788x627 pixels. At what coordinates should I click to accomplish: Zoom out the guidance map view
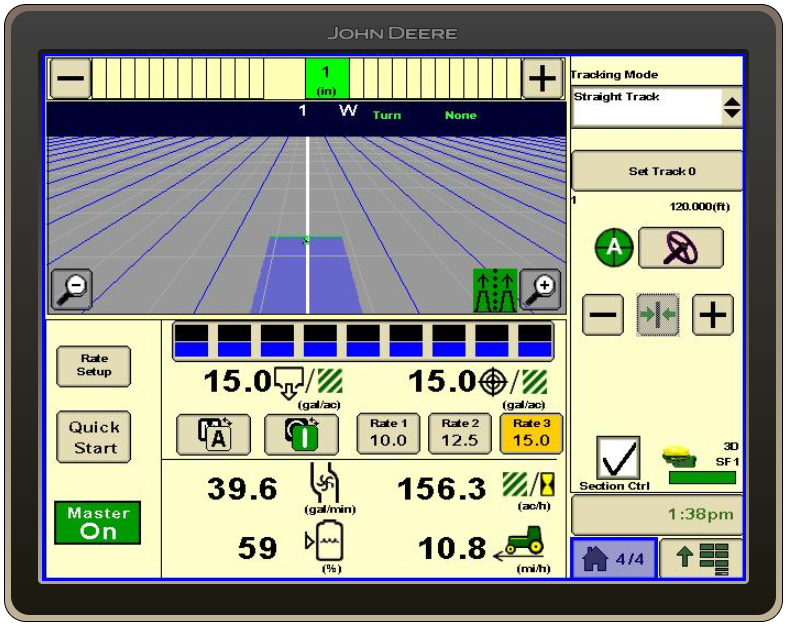click(72, 289)
